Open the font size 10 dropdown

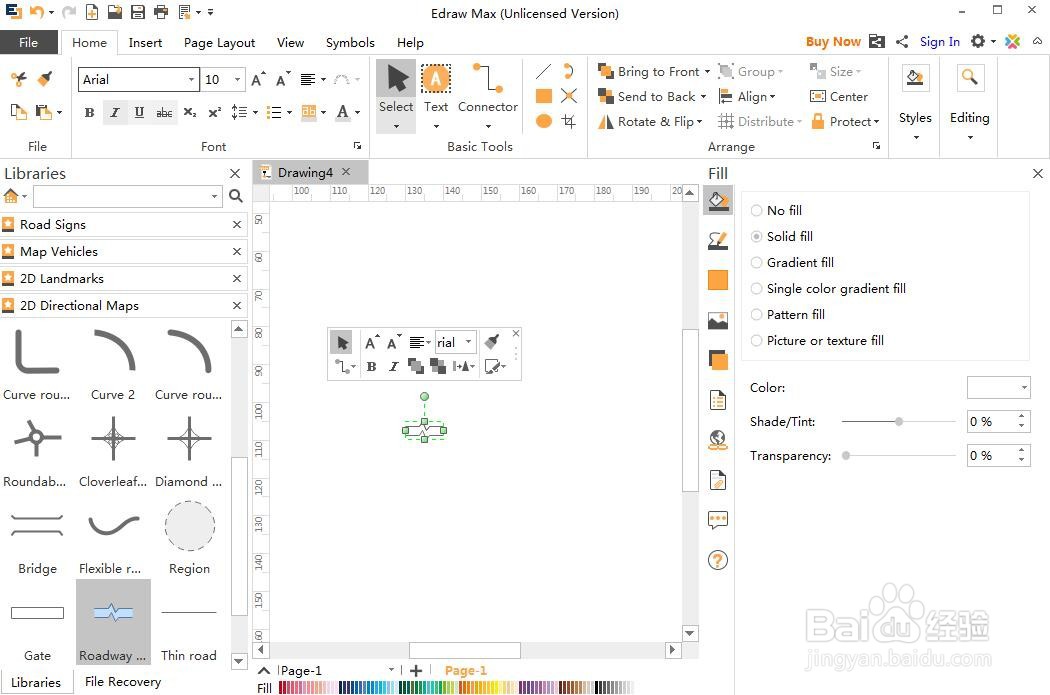(x=237, y=79)
